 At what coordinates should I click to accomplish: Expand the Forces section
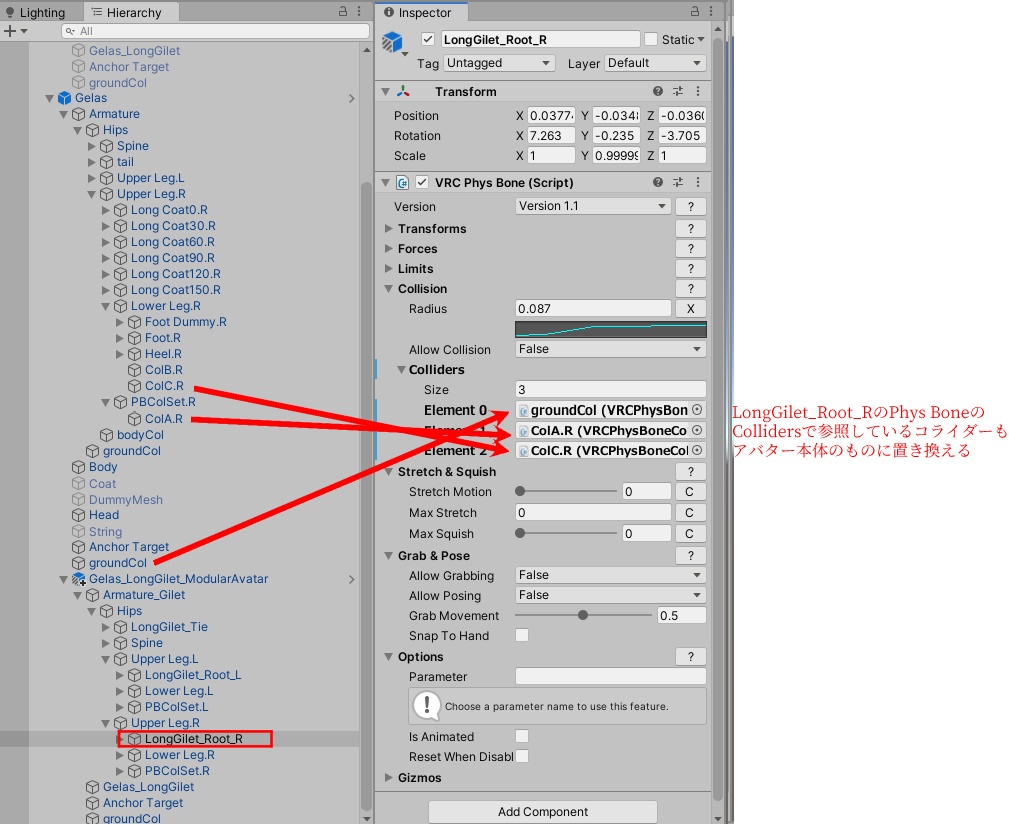(389, 248)
